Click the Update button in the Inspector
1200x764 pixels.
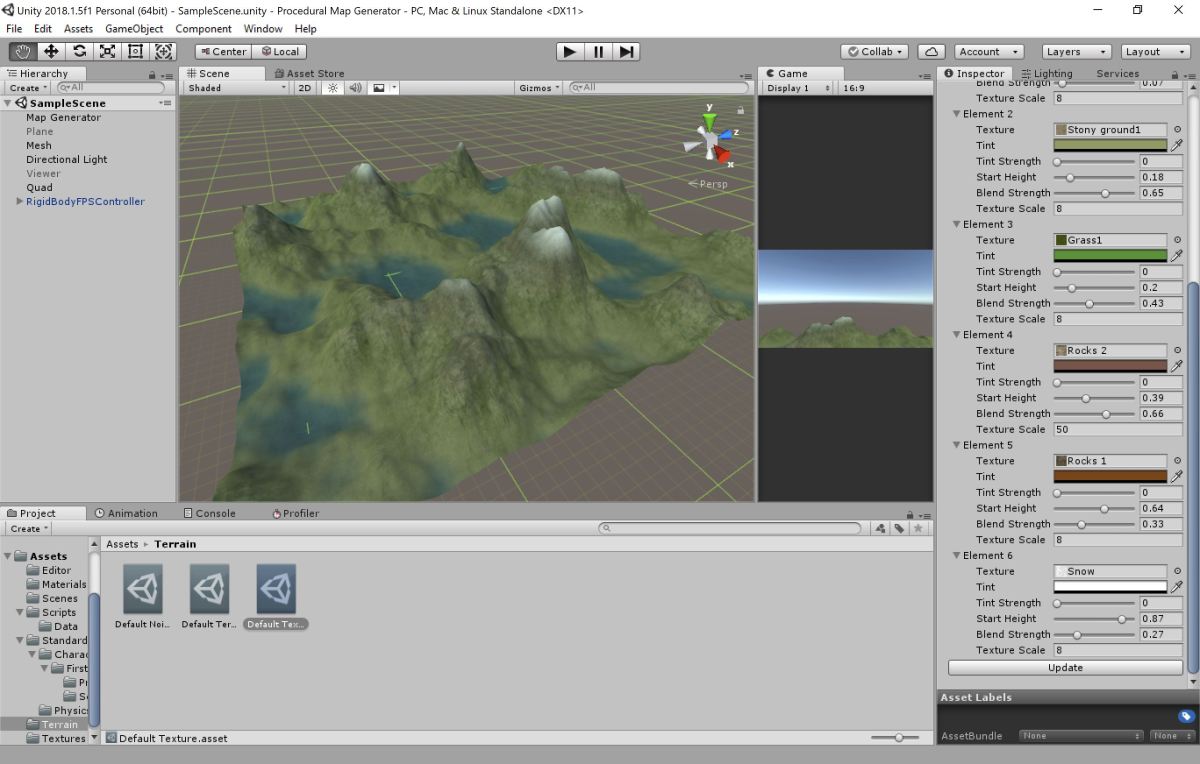tap(1065, 667)
